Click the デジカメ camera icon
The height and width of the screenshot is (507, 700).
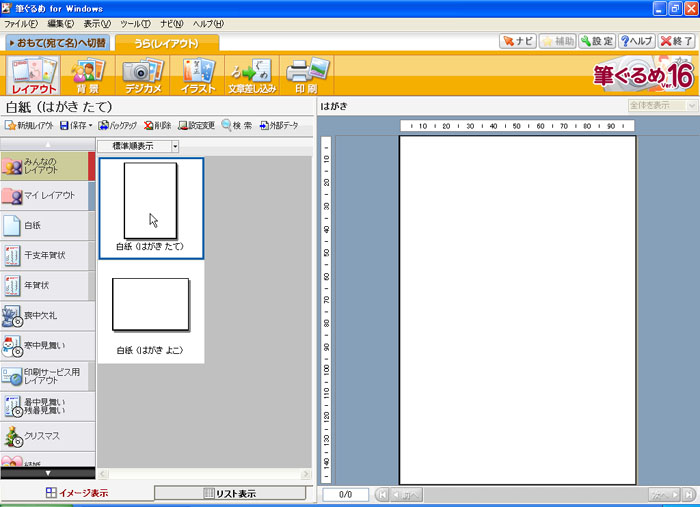(142, 75)
